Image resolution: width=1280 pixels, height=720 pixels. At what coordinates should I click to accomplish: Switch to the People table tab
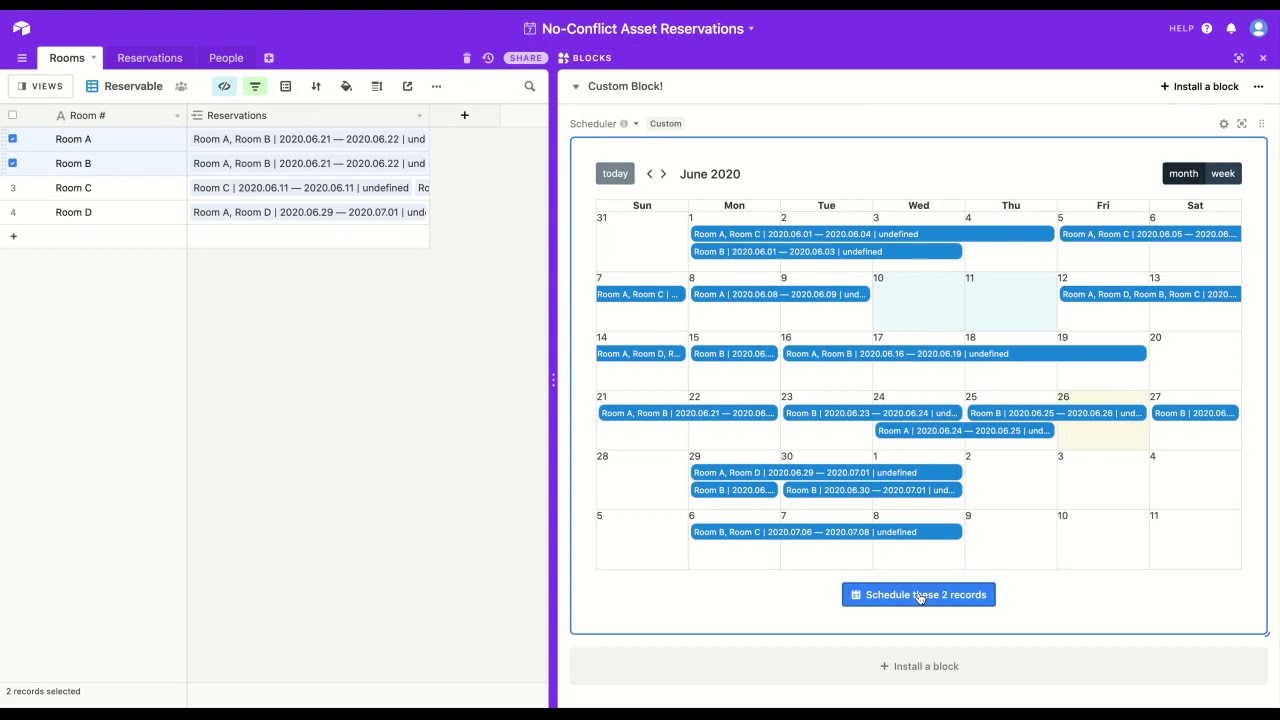[x=226, y=58]
